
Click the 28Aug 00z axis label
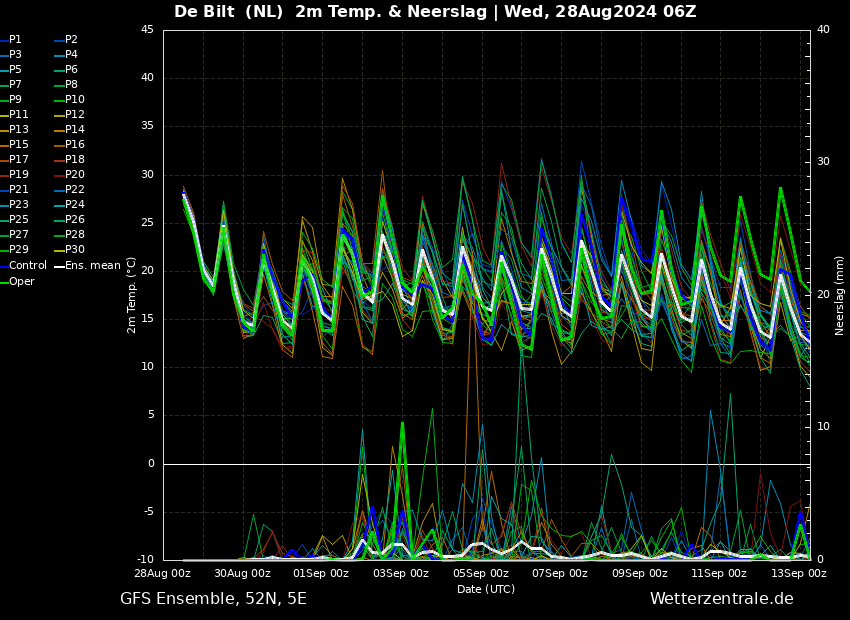click(x=163, y=573)
